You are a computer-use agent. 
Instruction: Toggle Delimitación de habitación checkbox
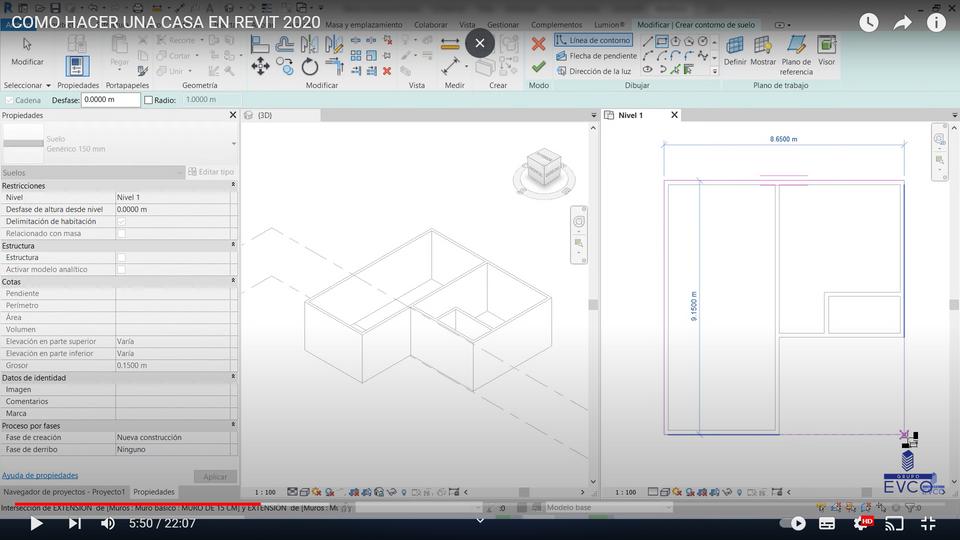click(x=121, y=221)
